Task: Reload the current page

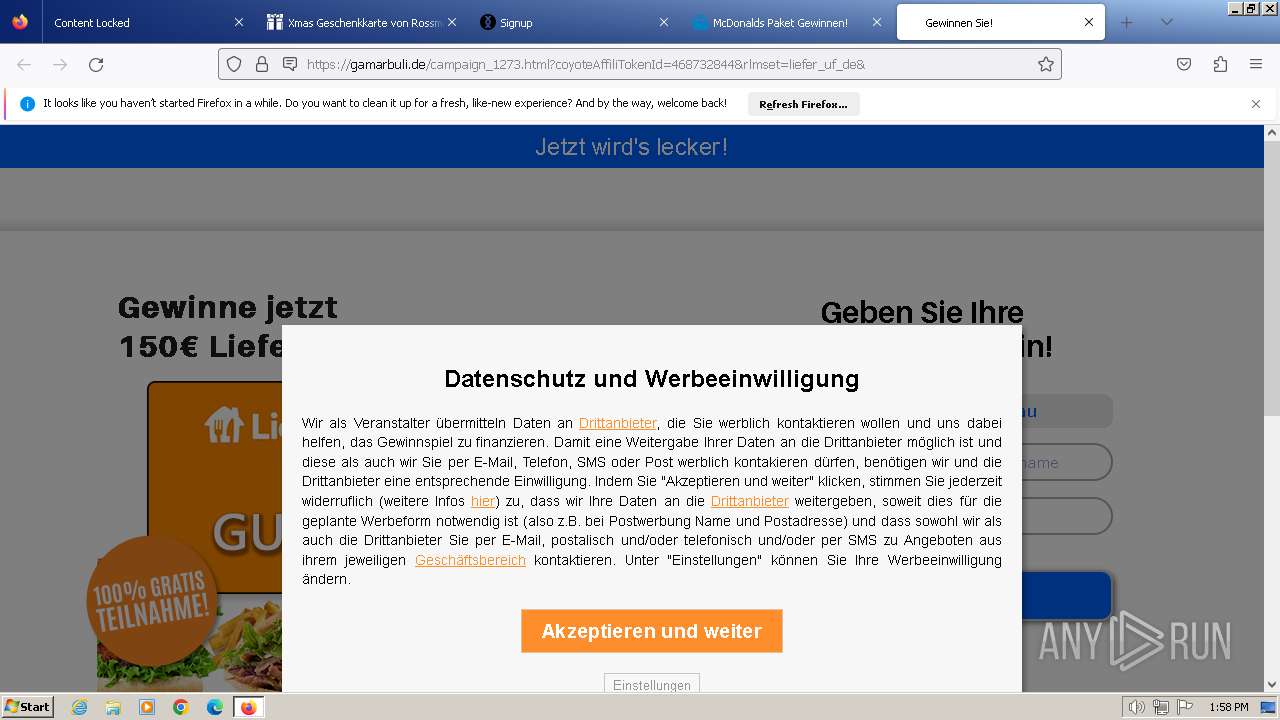Action: 96,64
